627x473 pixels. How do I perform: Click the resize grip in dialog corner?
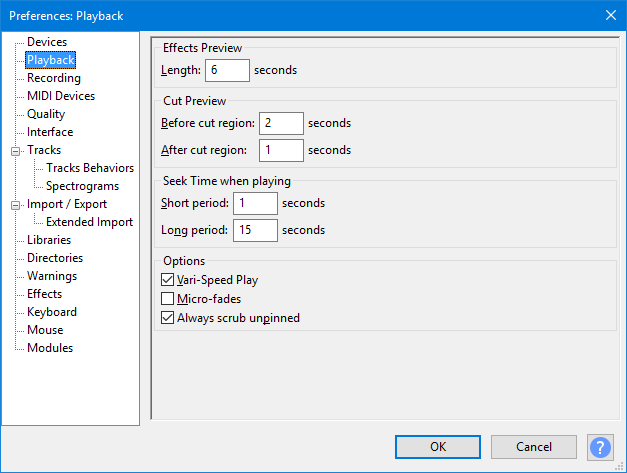point(619,466)
